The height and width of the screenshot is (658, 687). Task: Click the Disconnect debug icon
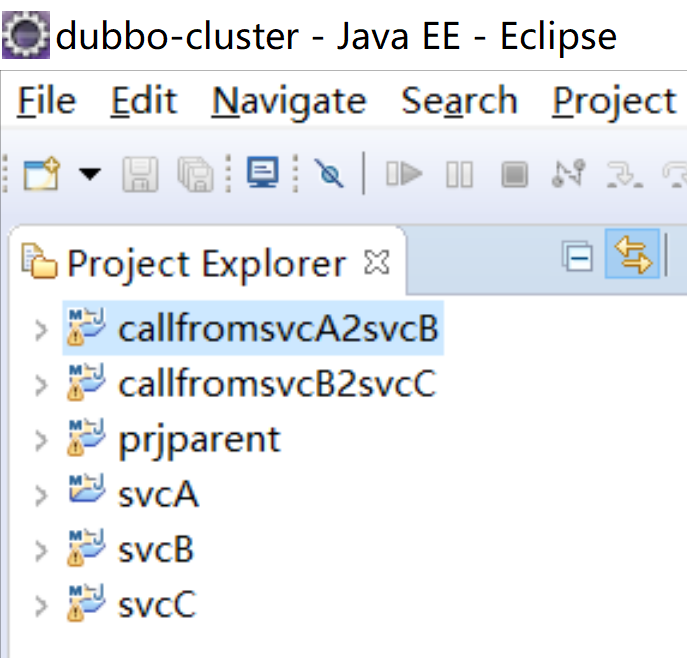click(568, 175)
